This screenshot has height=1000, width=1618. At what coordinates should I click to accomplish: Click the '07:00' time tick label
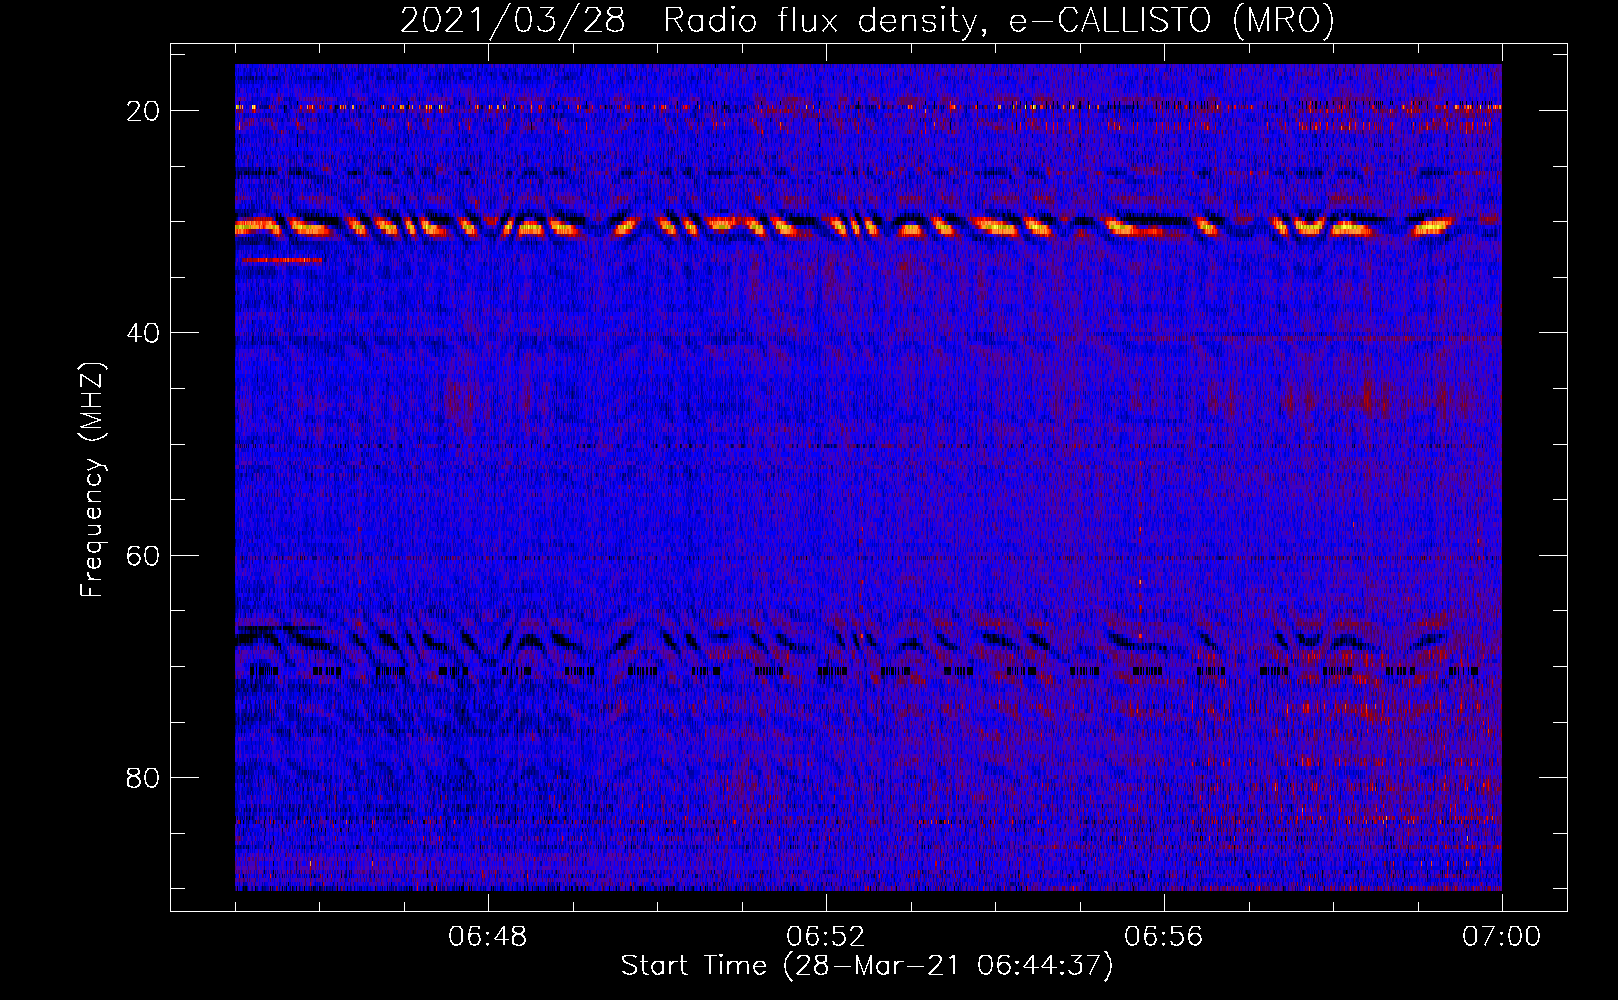pyautogui.click(x=1501, y=937)
